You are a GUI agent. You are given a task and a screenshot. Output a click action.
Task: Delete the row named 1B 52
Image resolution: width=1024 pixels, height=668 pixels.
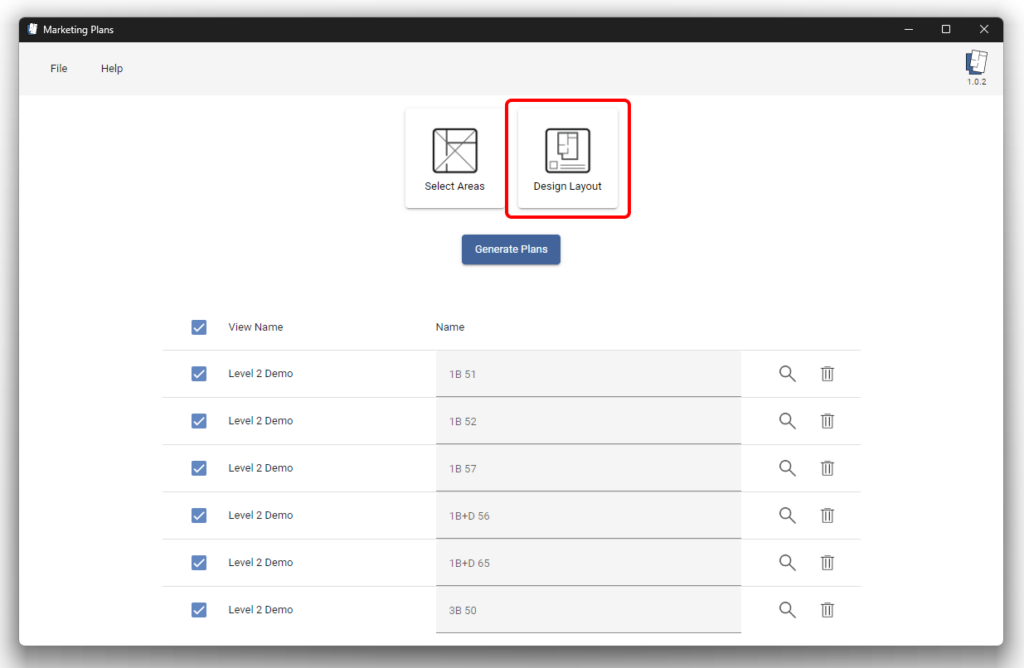coord(827,420)
